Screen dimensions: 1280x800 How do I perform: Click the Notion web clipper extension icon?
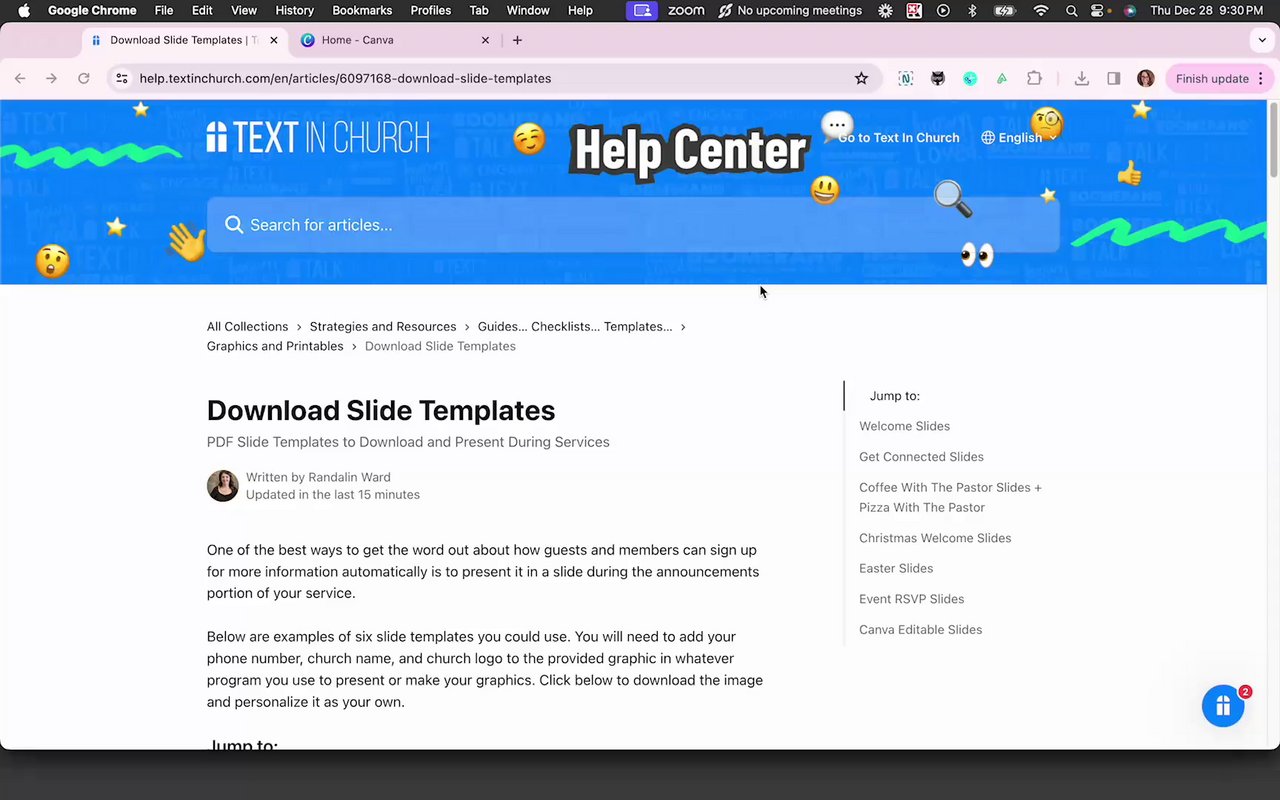[x=906, y=78]
